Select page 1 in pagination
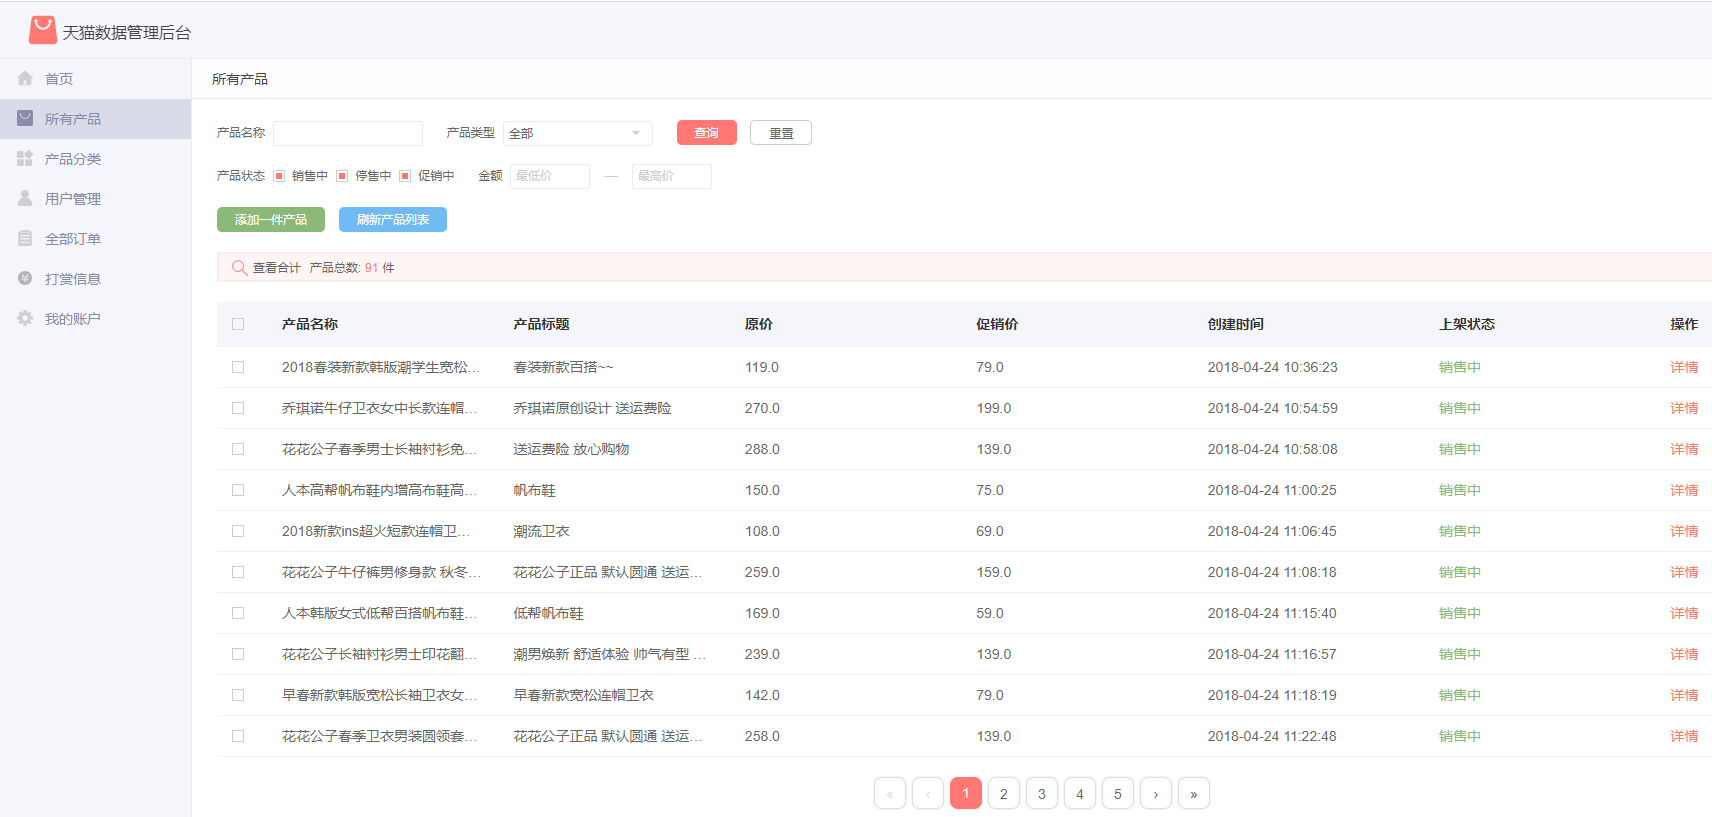Image resolution: width=1712 pixels, height=817 pixels. [966, 793]
